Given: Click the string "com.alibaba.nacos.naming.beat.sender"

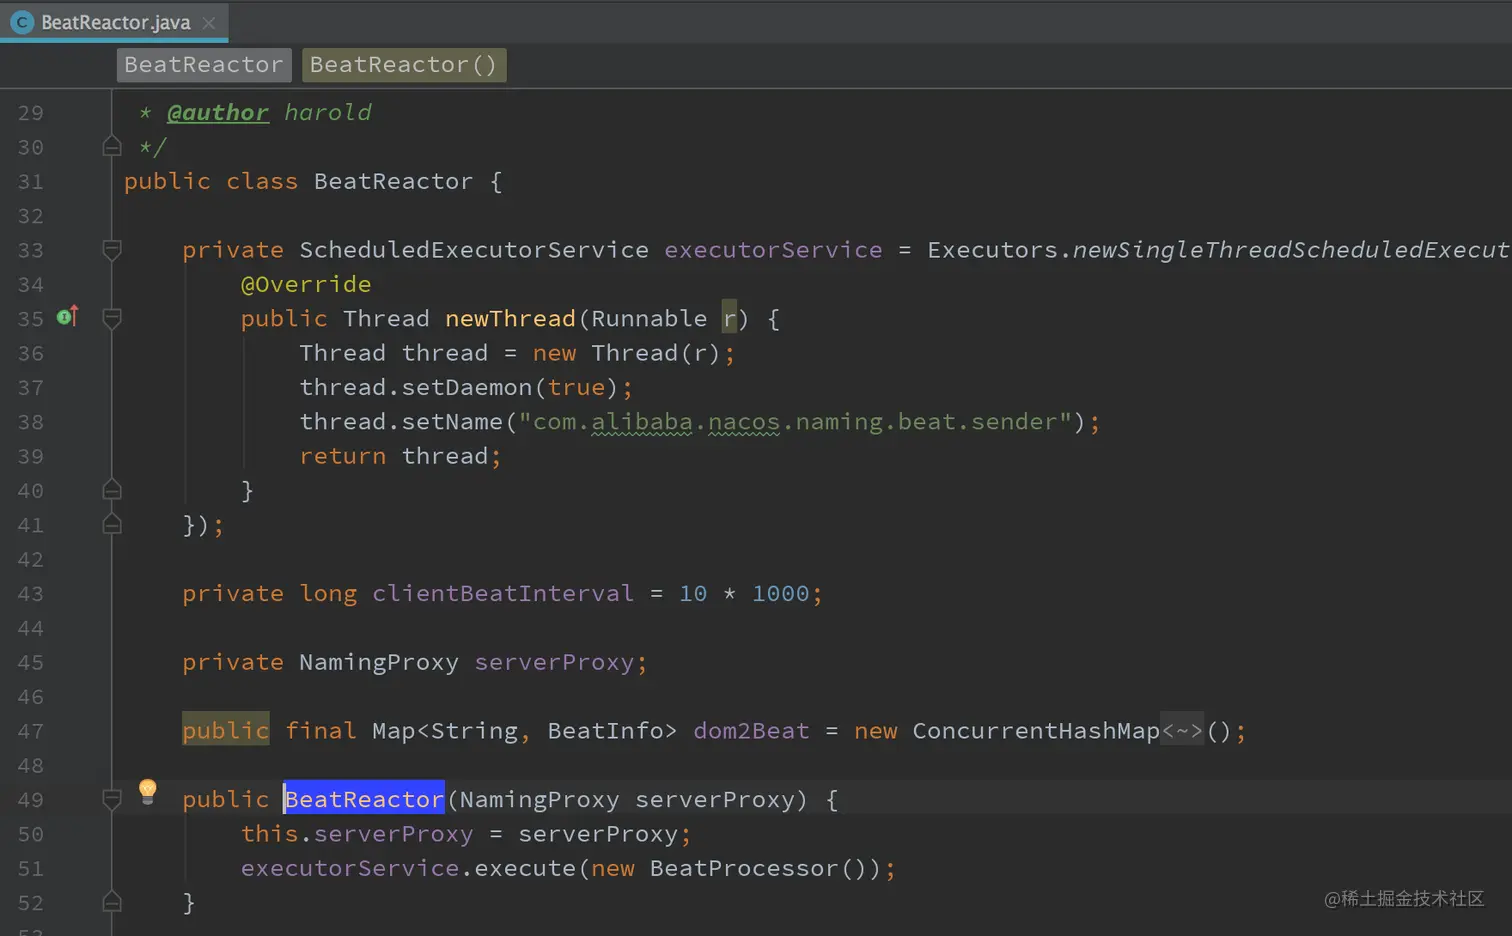Looking at the screenshot, I should point(795,422).
